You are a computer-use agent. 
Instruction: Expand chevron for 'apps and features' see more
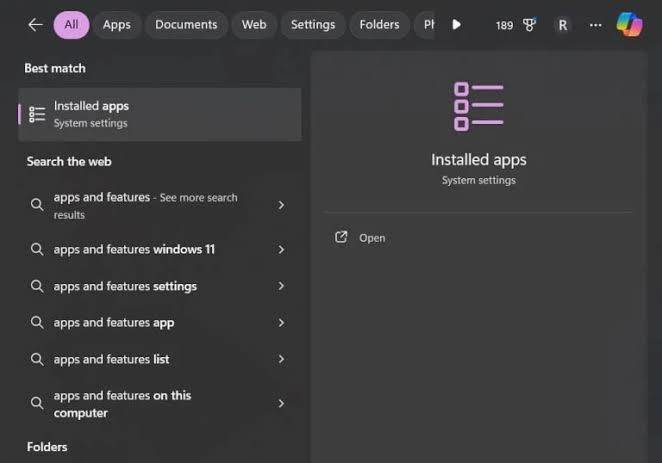tap(281, 206)
